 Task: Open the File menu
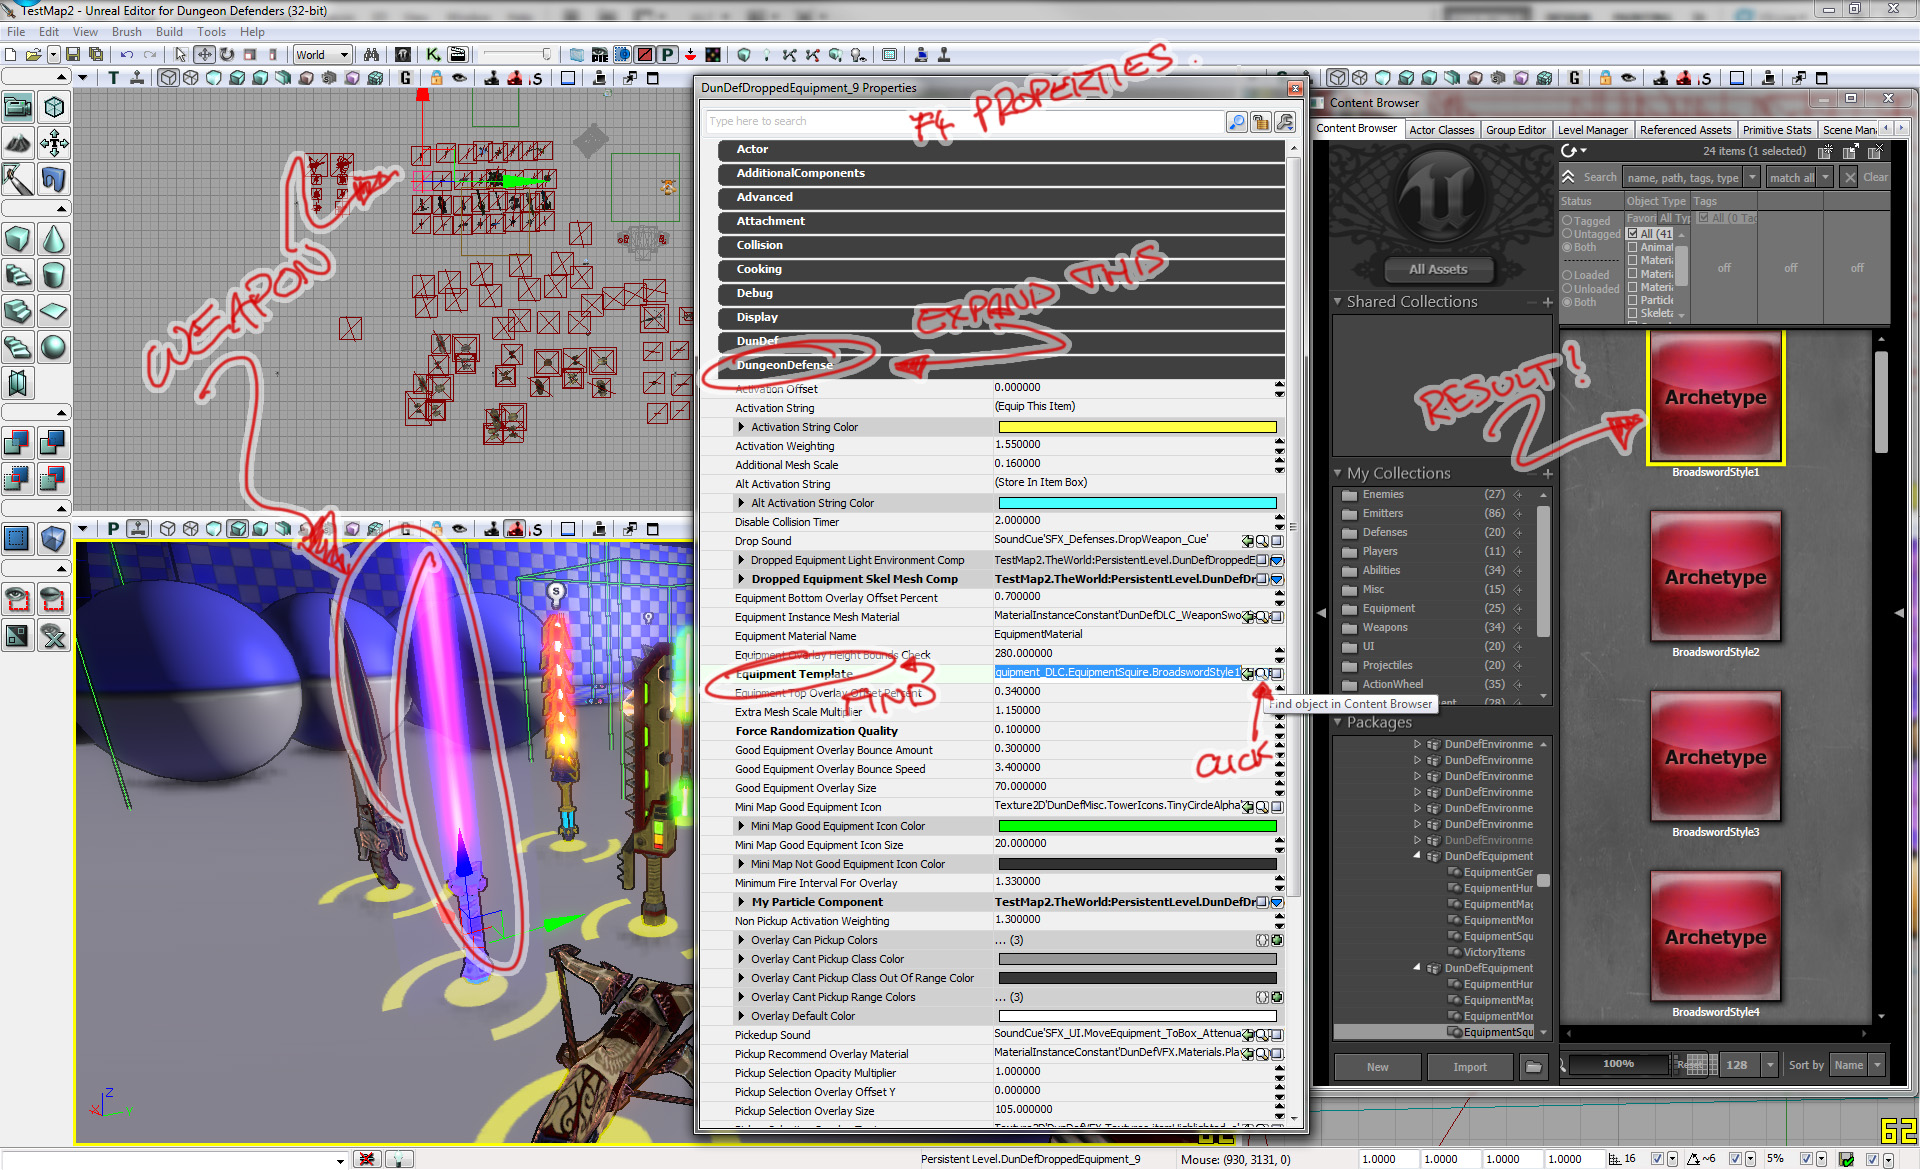click(x=16, y=32)
